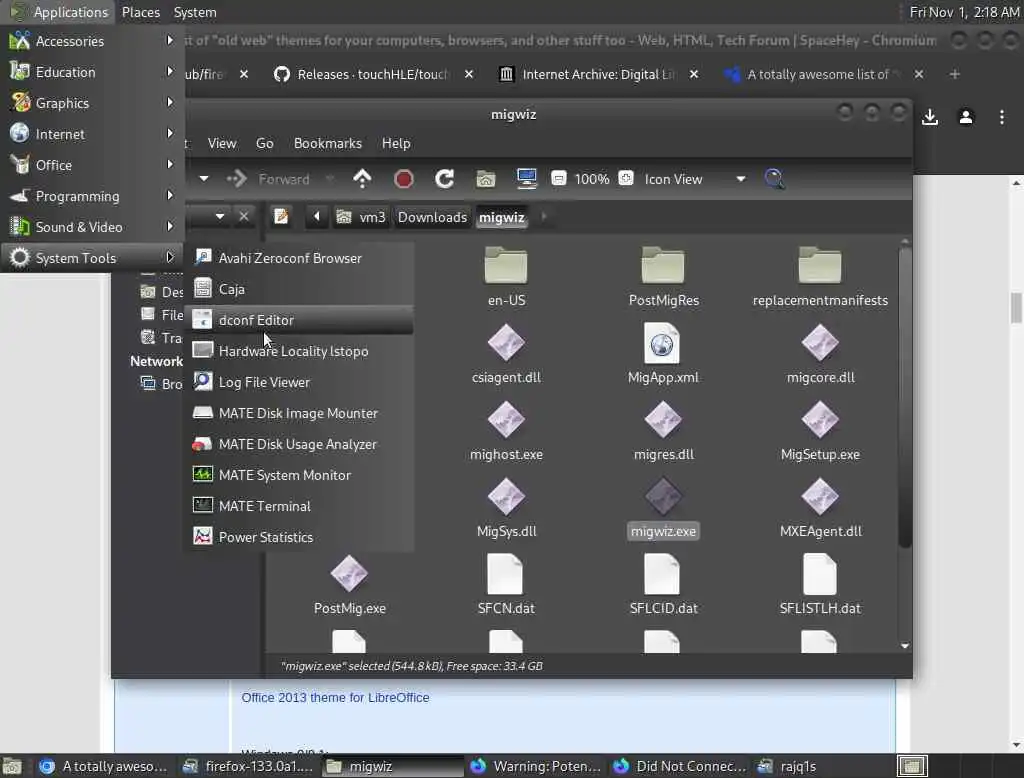Expand the Graphics category

(x=92, y=103)
